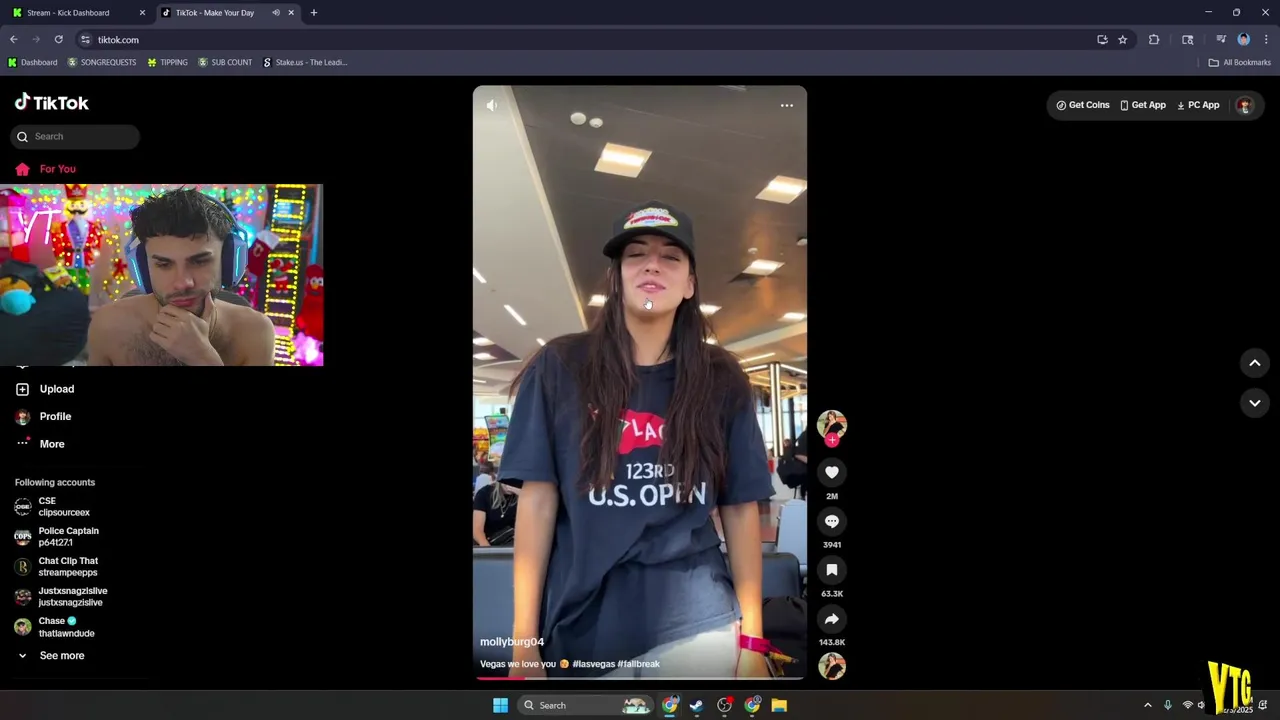
Task: Open Windows Start menu
Action: 500,705
